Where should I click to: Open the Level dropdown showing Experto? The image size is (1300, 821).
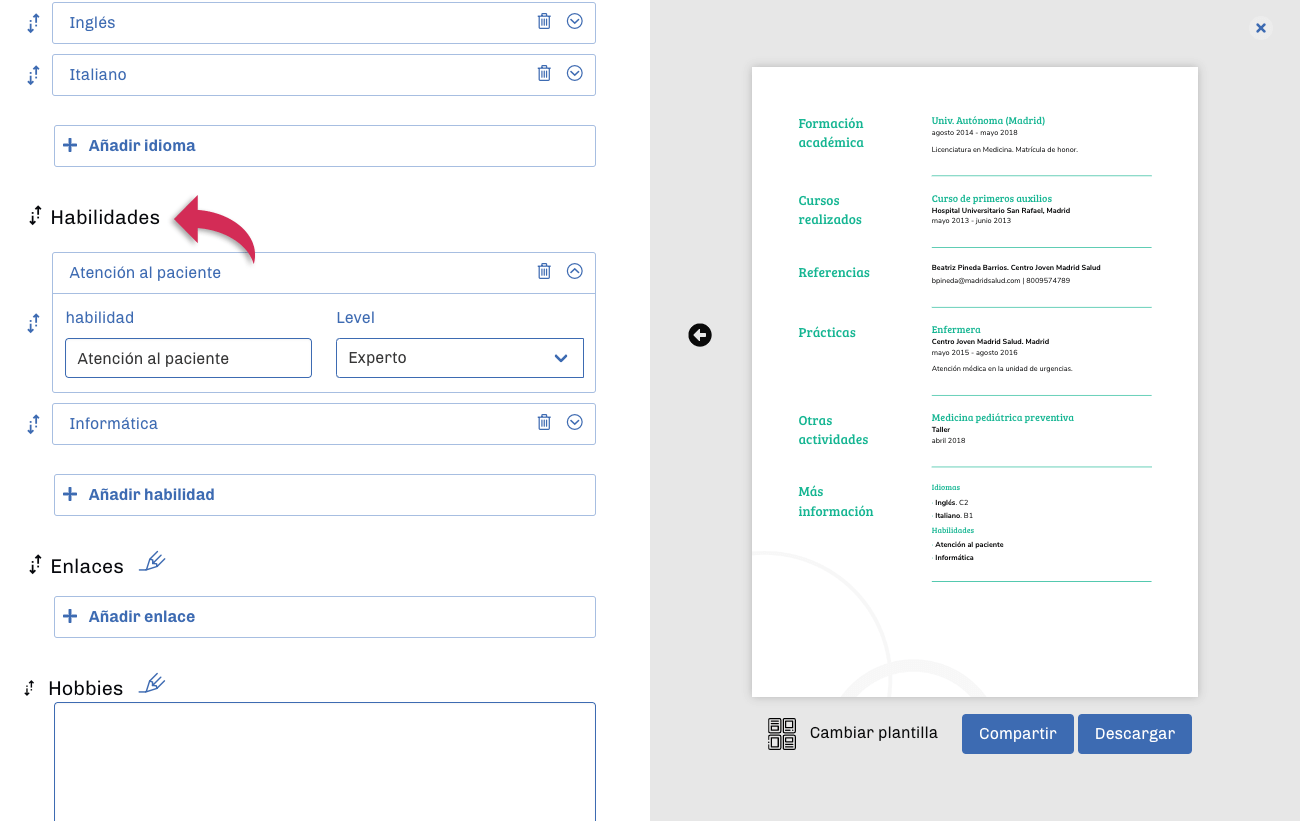460,358
